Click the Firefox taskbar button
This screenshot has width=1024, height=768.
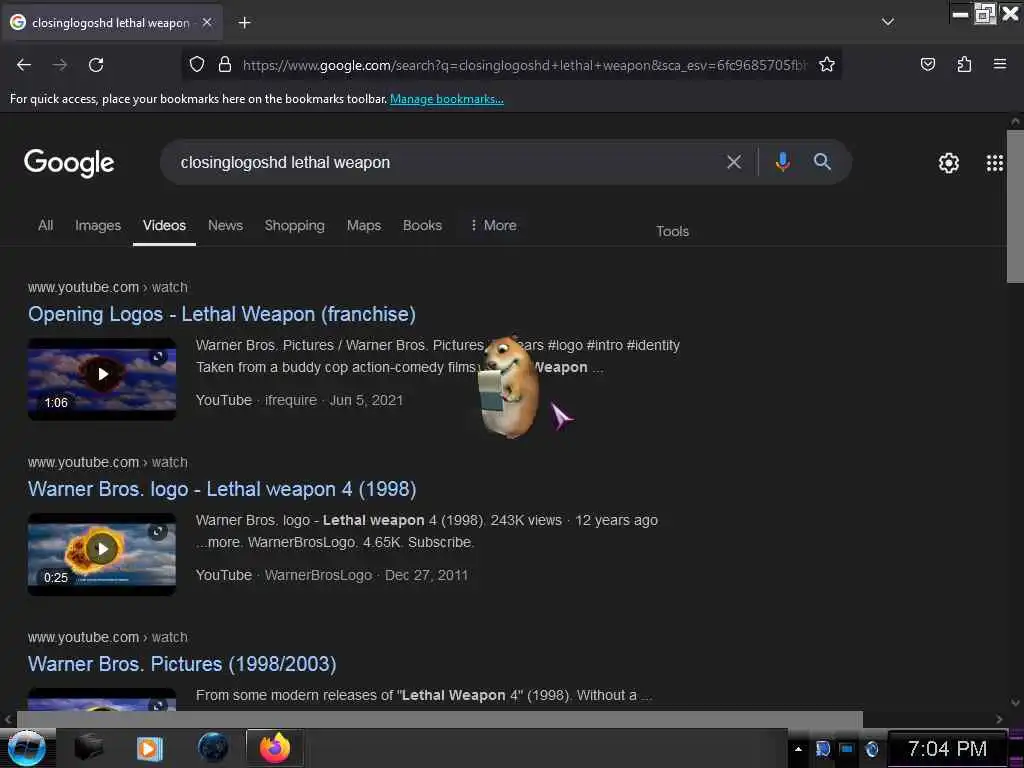(275, 748)
